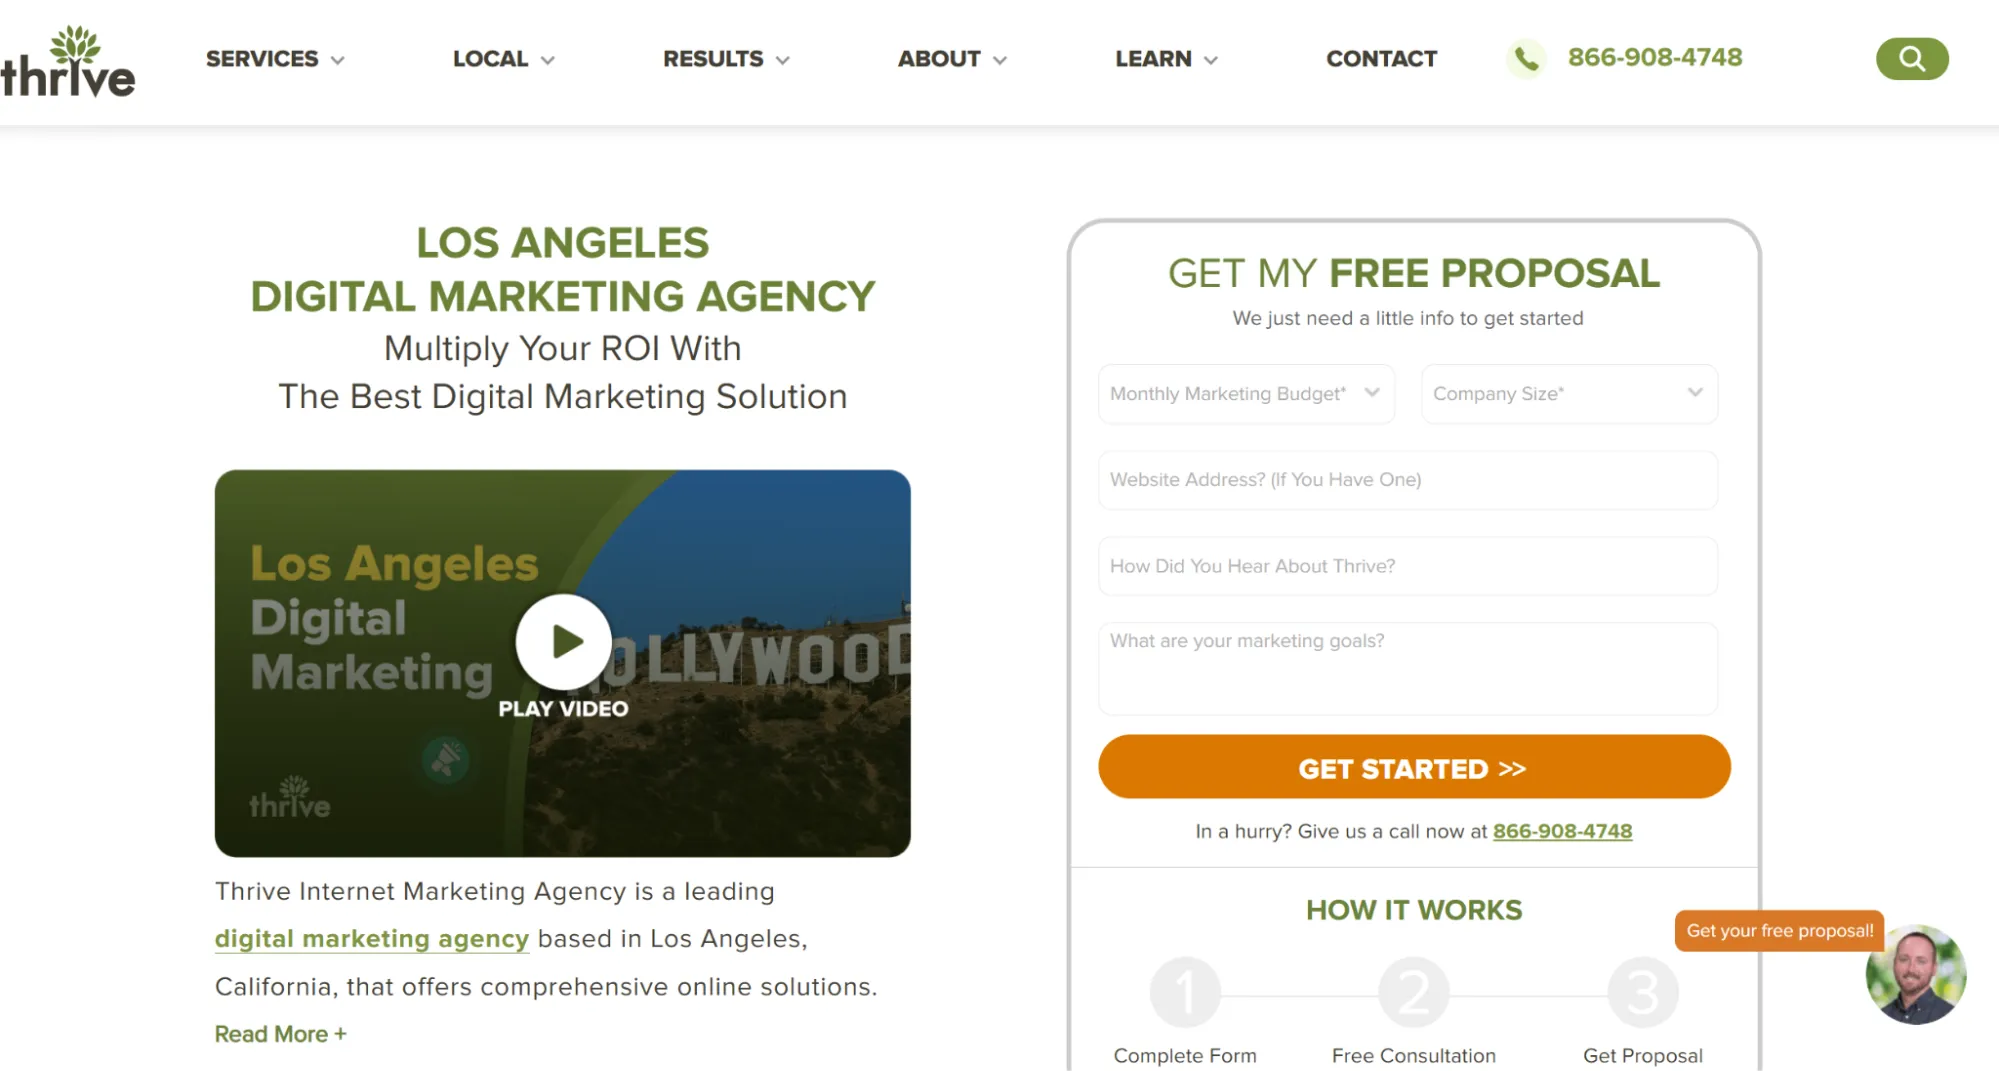Open the Monthly Marketing Budget dropdown
The height and width of the screenshot is (1071, 1999).
click(x=1246, y=394)
